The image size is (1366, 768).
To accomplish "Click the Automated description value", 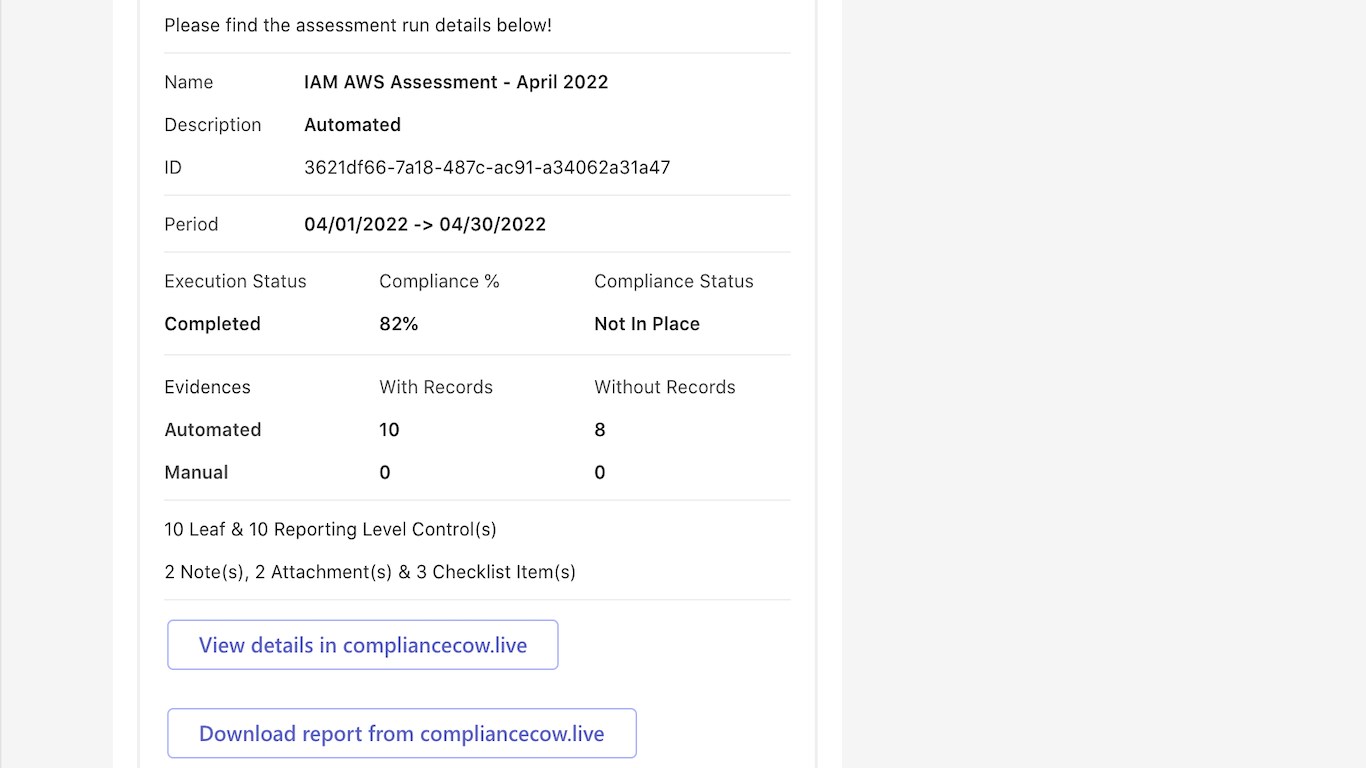I will coord(352,125).
